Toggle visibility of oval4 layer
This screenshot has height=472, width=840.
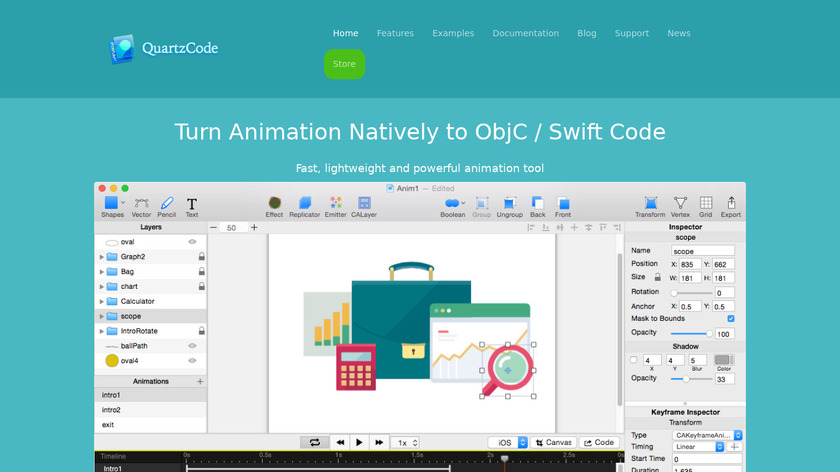(192, 361)
